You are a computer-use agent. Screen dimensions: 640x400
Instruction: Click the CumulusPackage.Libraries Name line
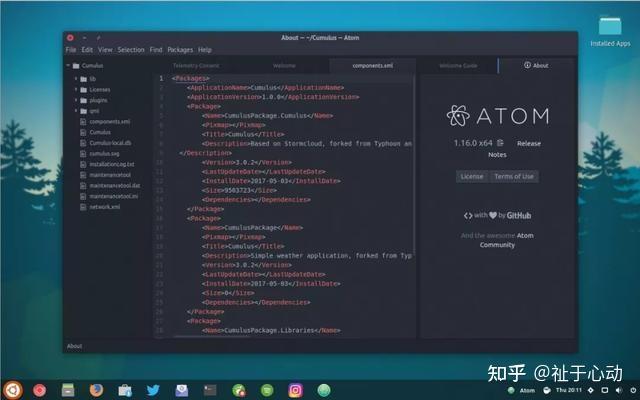tap(271, 330)
